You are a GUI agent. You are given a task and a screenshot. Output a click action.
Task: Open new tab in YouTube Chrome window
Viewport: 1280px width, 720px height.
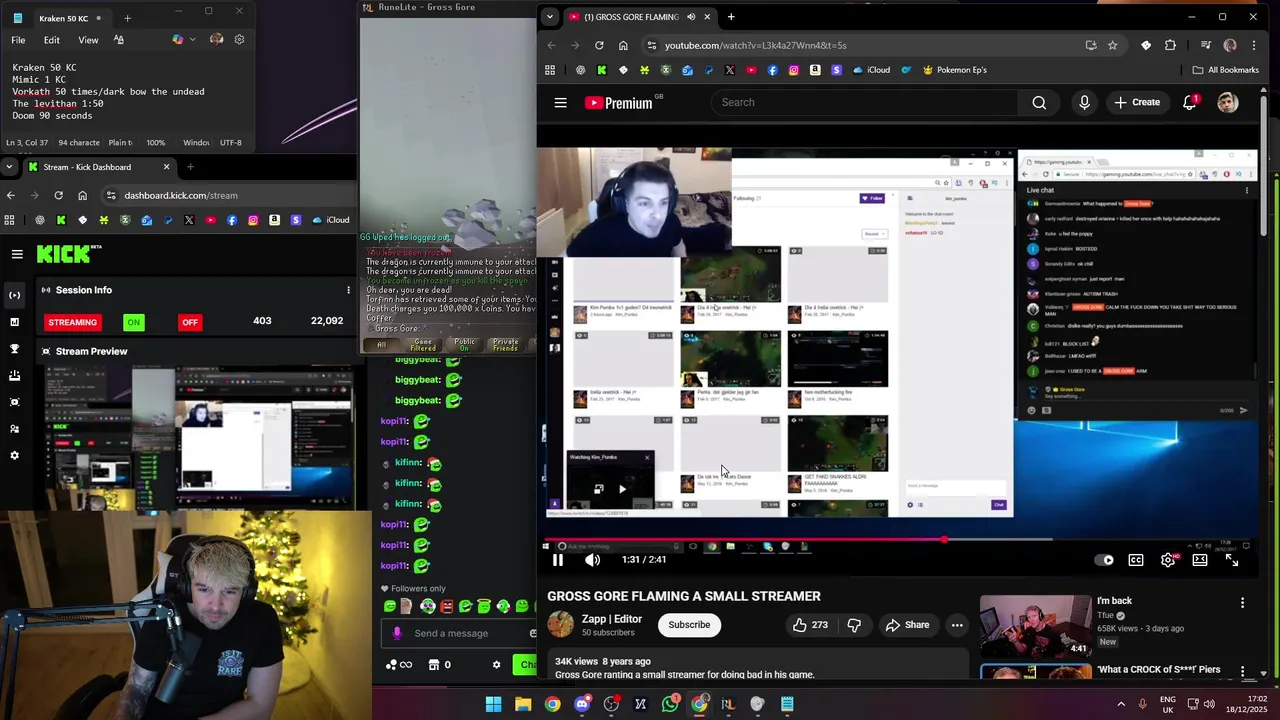(731, 17)
